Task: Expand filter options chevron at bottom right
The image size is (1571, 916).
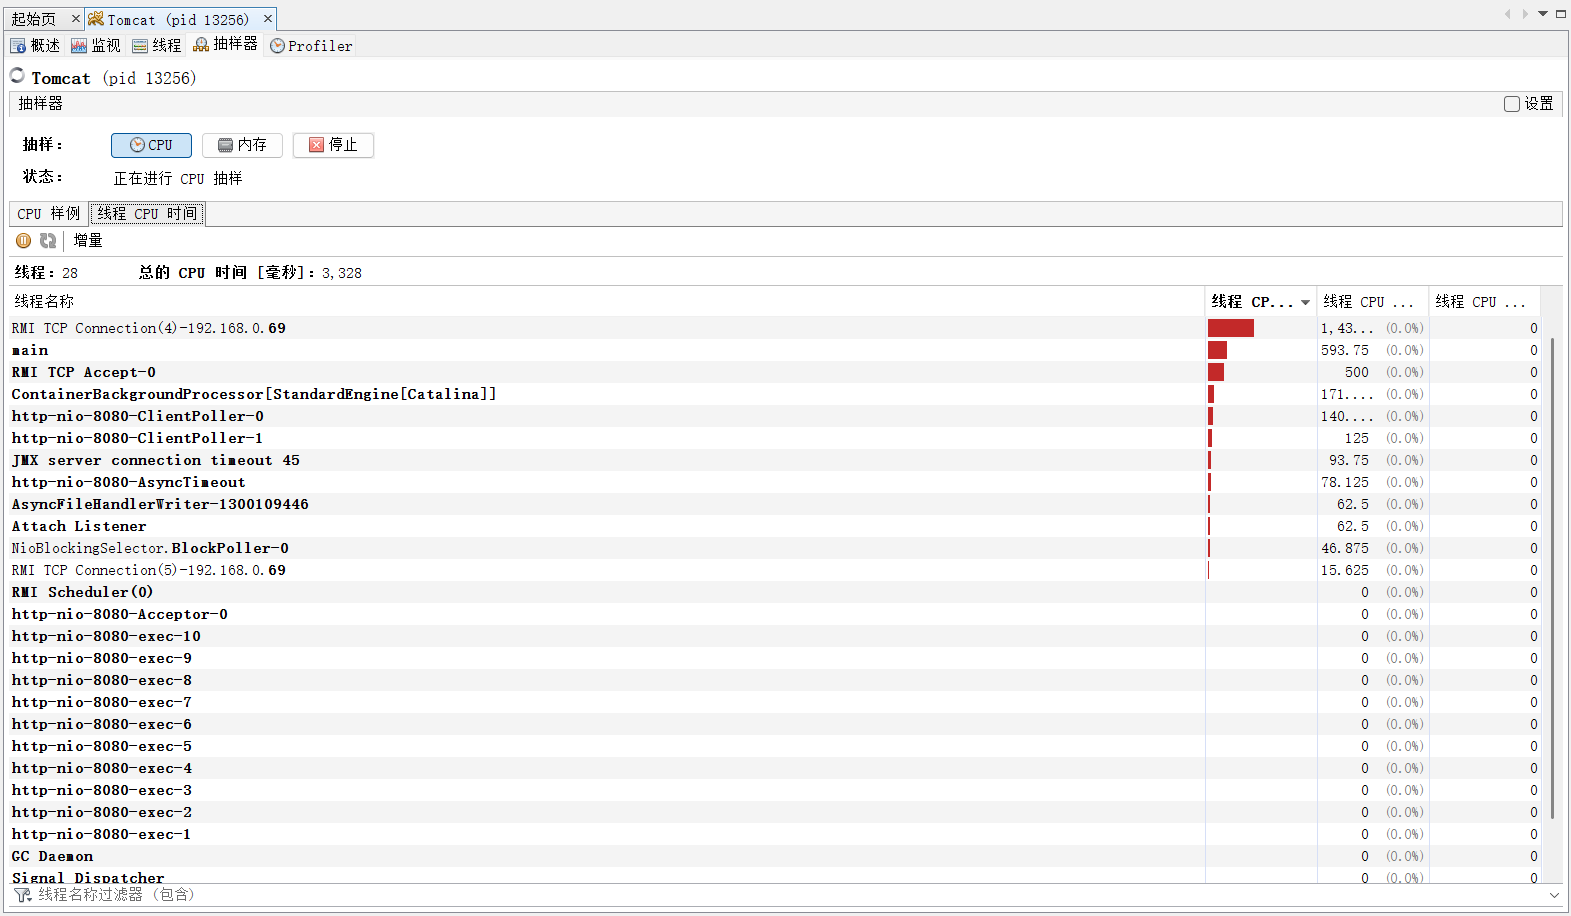Action: (1554, 895)
